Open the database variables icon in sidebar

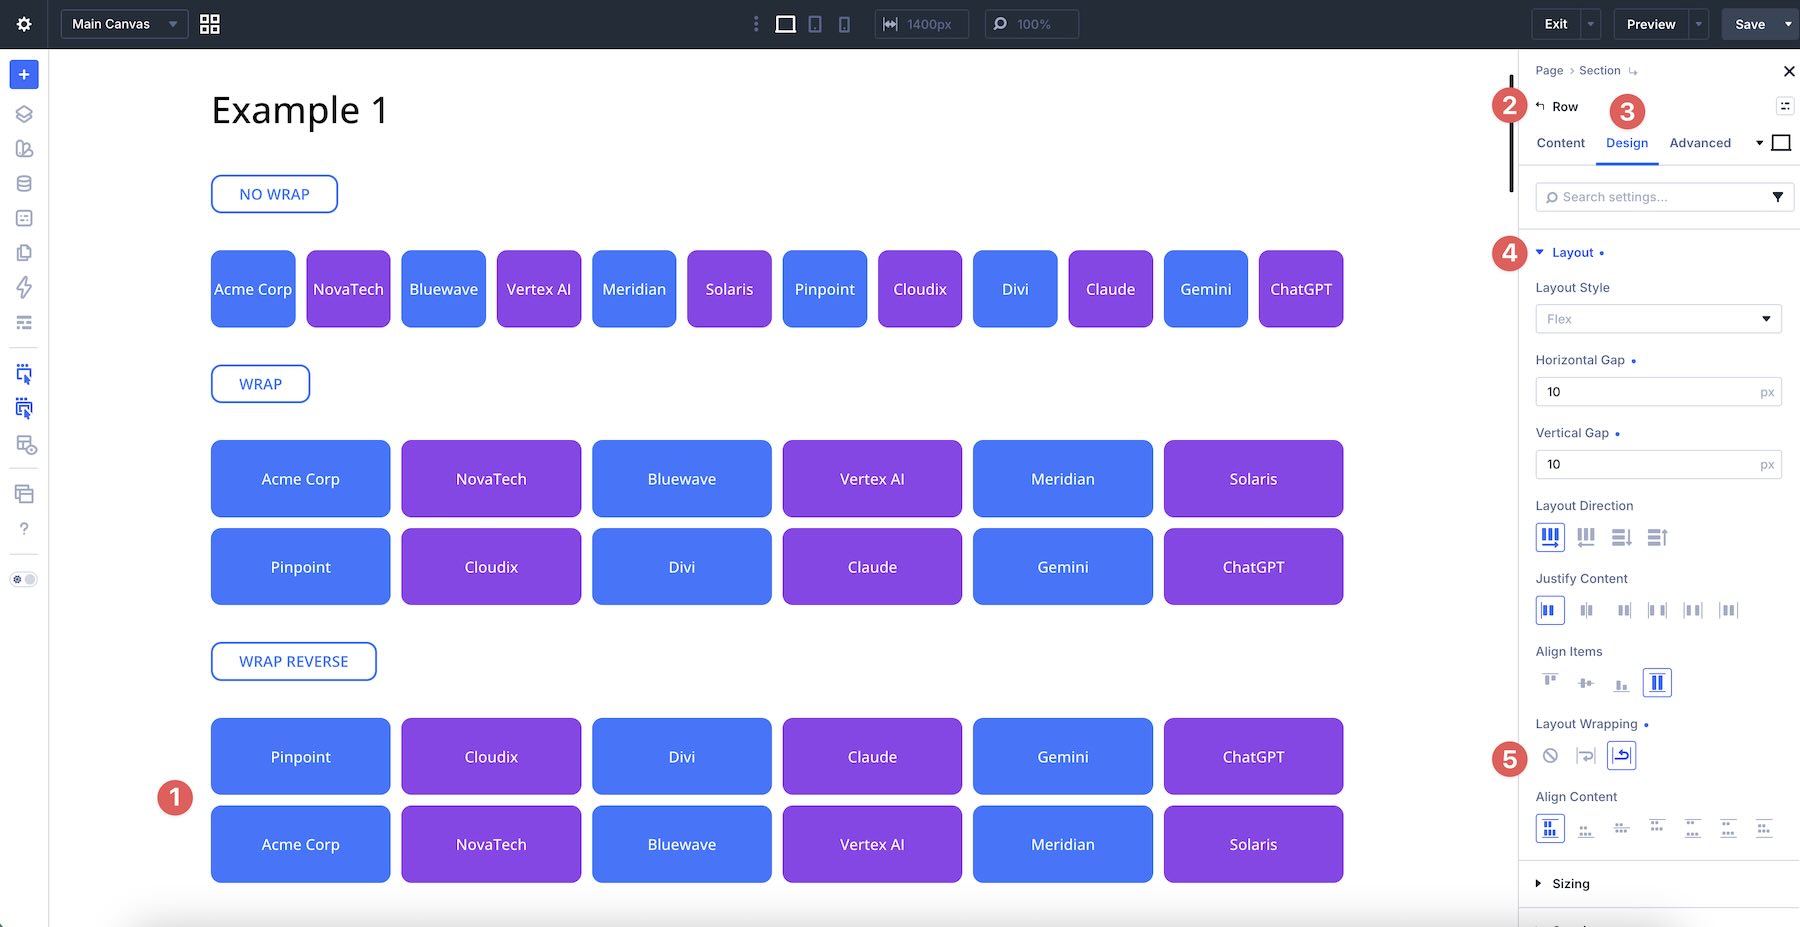tap(24, 184)
